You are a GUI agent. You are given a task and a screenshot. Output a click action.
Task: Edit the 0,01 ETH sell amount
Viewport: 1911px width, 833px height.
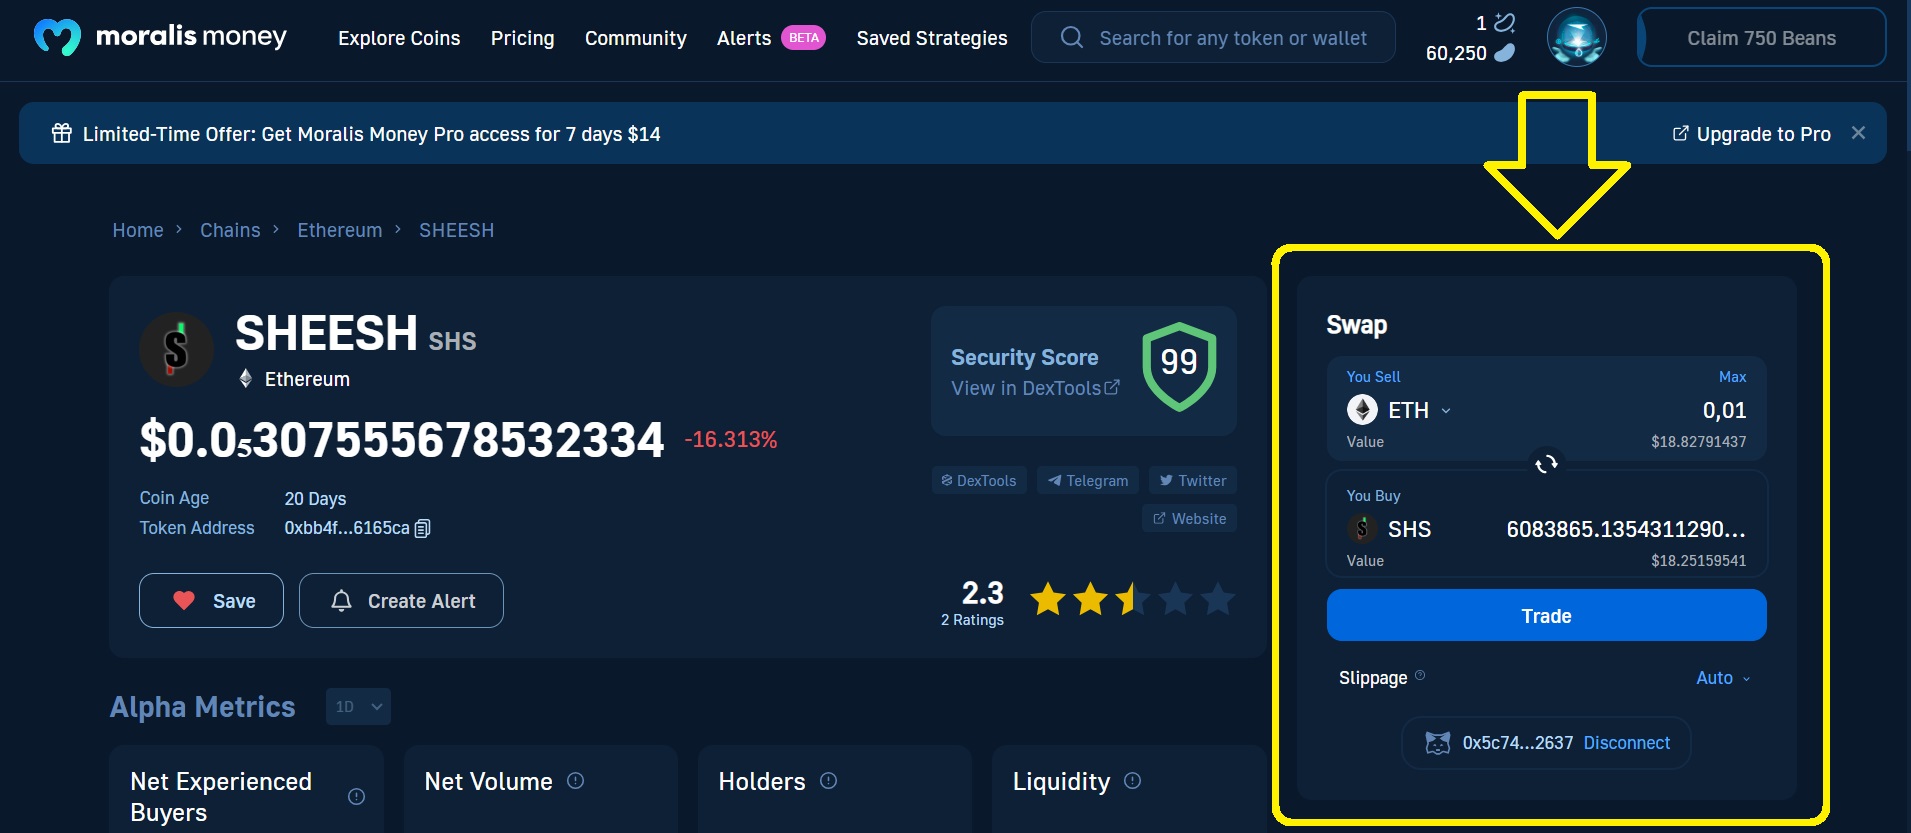tap(1724, 410)
